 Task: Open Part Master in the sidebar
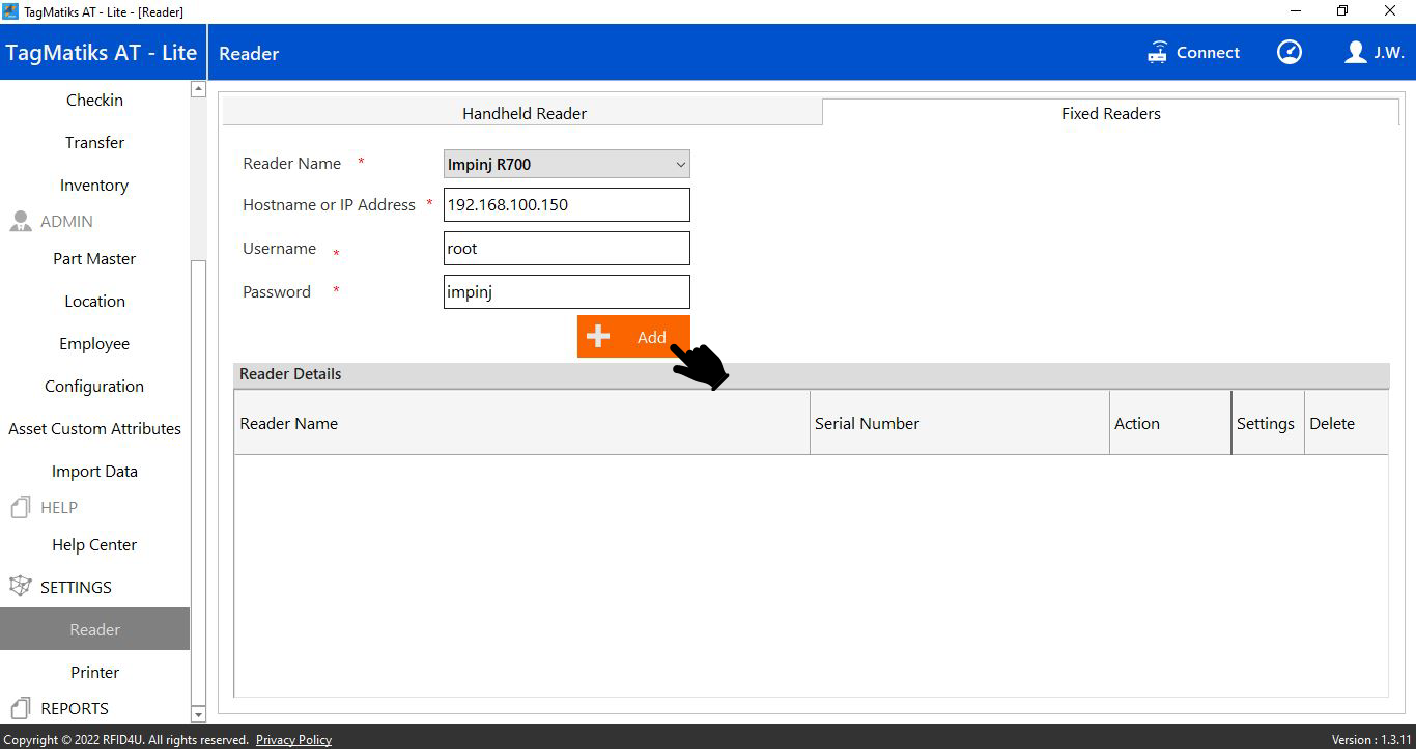click(x=94, y=259)
